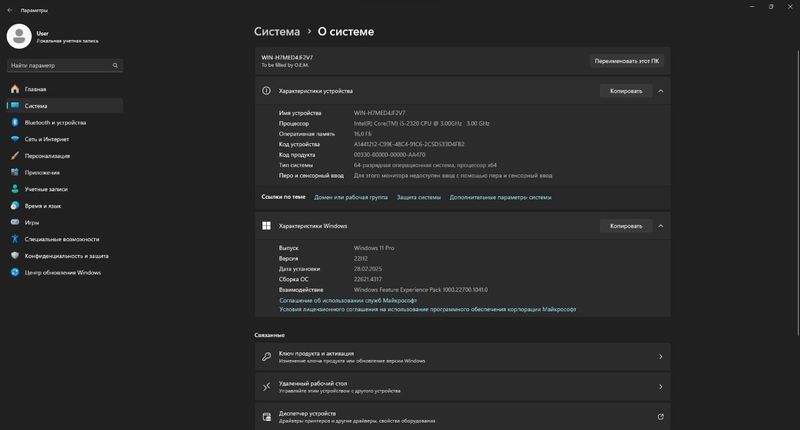Collapse the Характеристики Windows section

click(661, 225)
